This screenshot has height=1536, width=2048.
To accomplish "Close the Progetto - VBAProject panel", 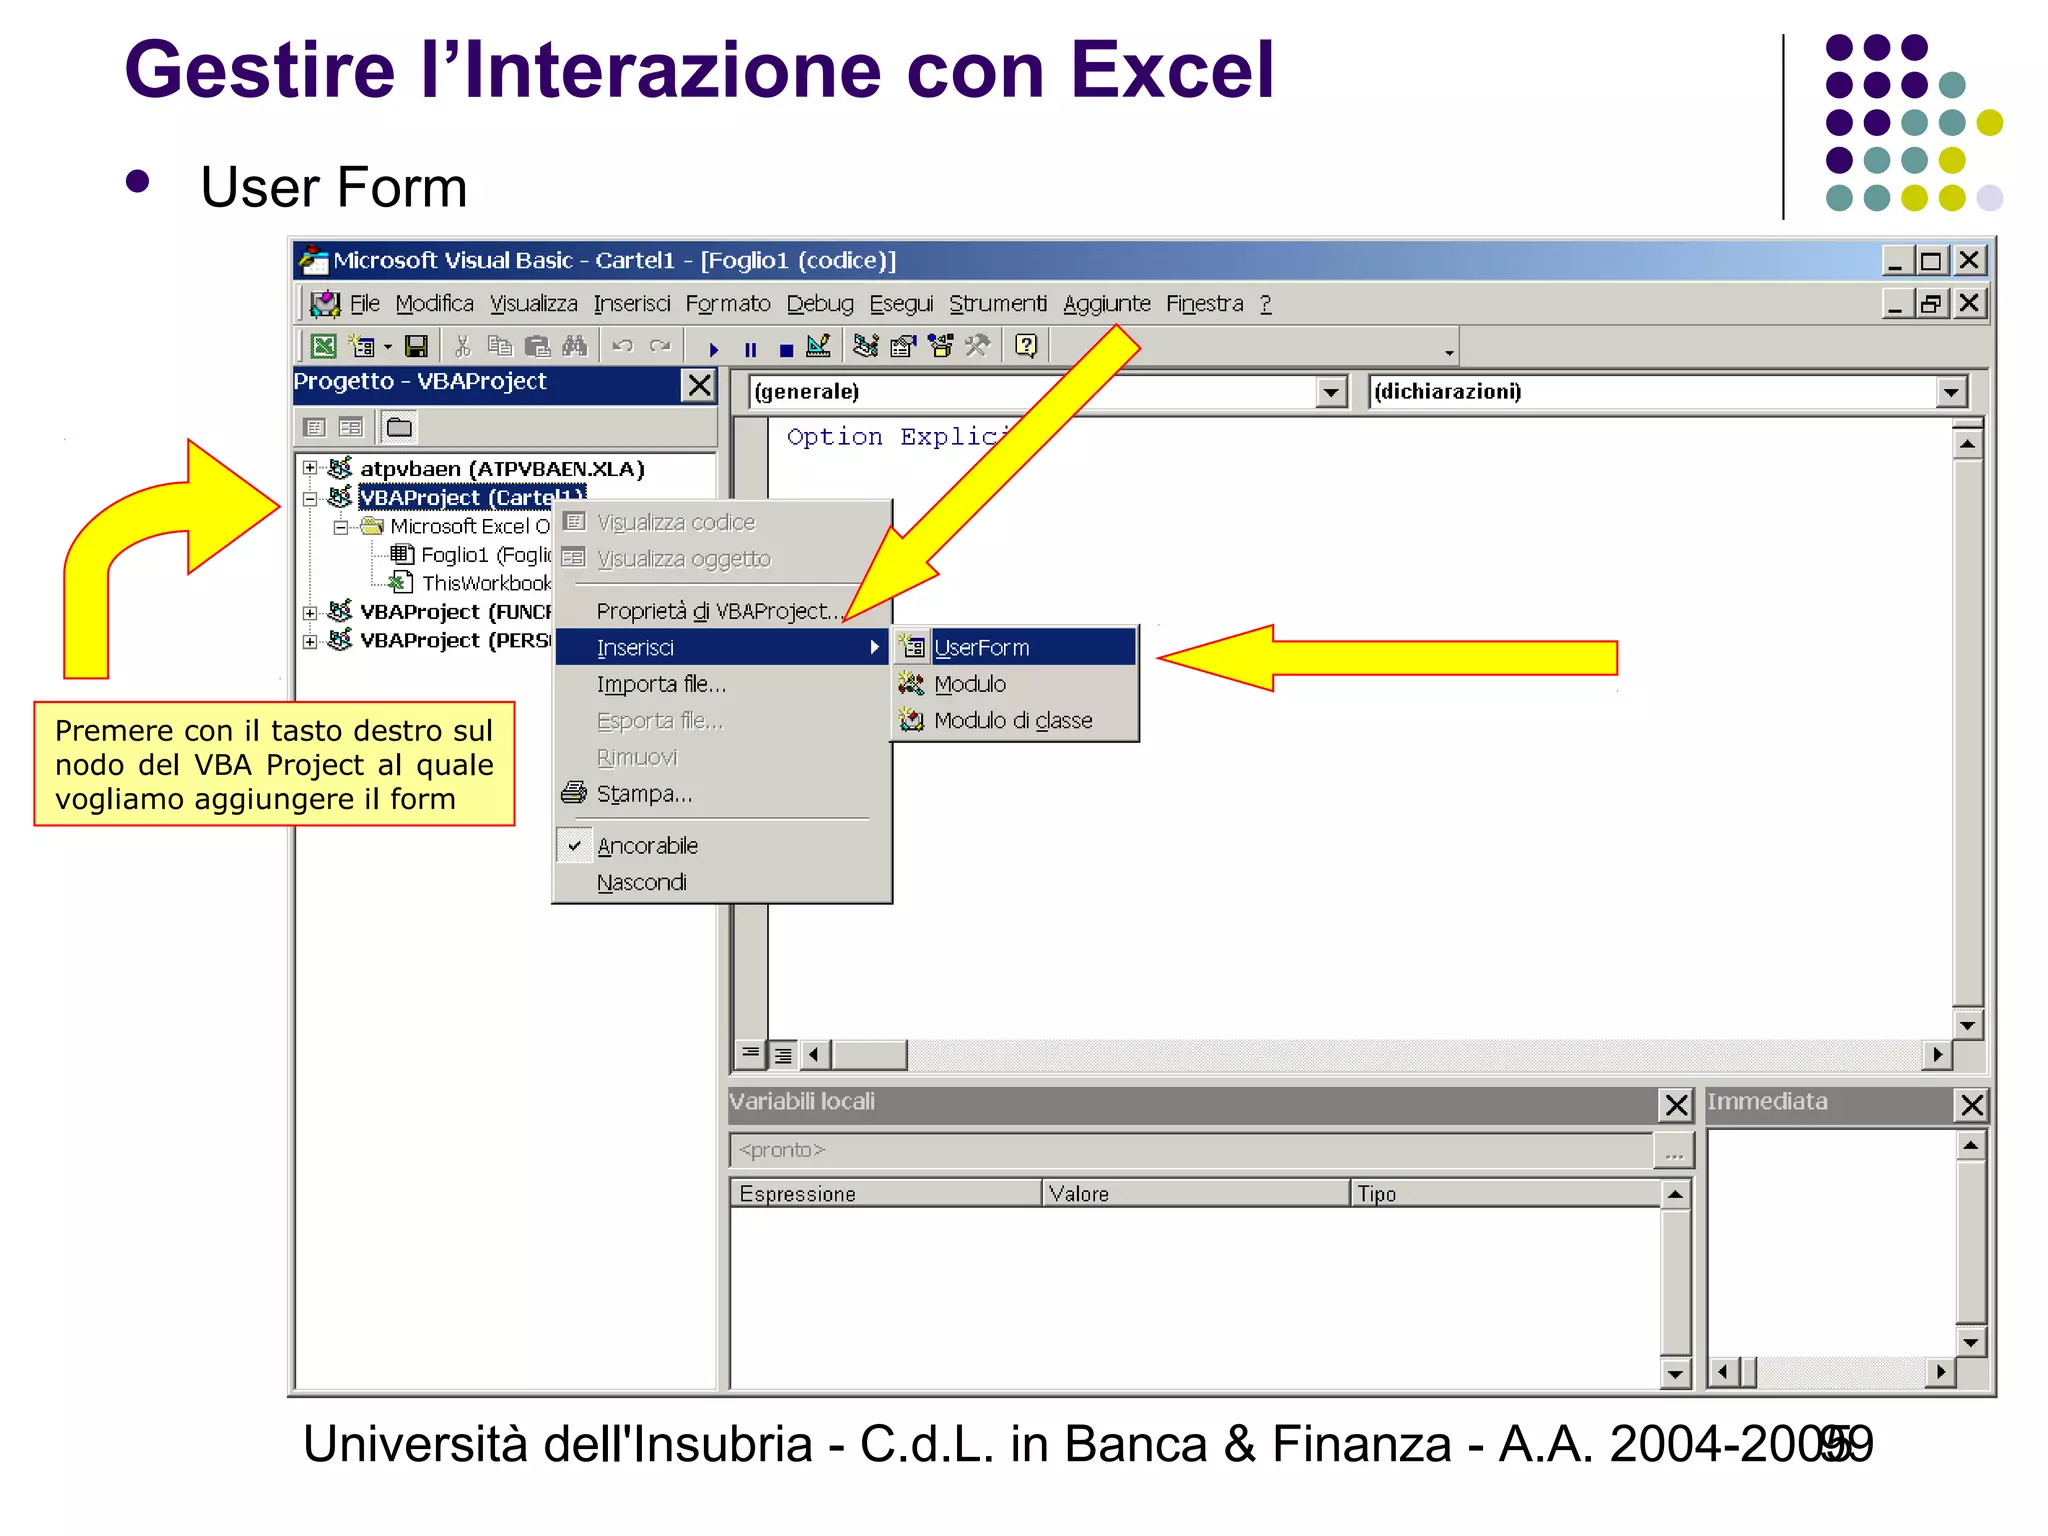I will point(700,385).
